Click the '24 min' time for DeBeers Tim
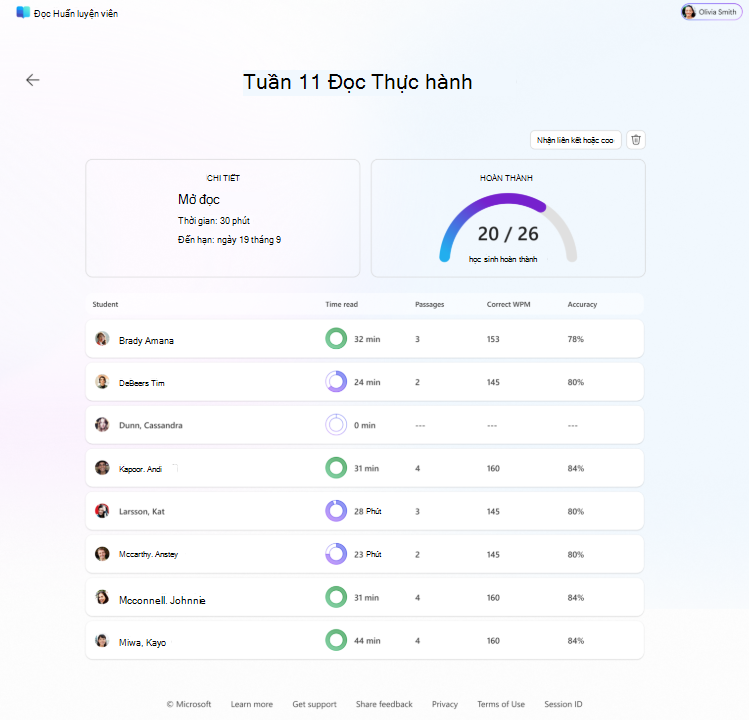This screenshot has width=749, height=720. click(x=367, y=382)
